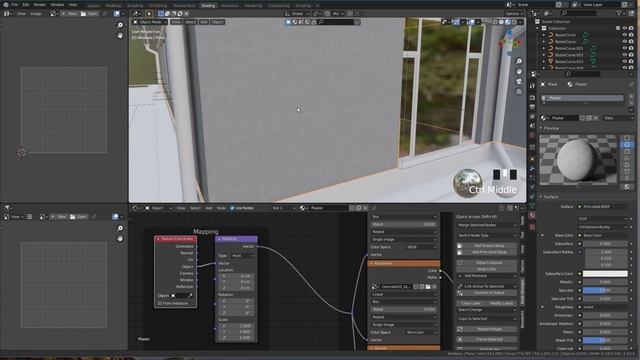The height and width of the screenshot is (360, 640).
Task: Open the node editor Add menu
Action: point(209,208)
